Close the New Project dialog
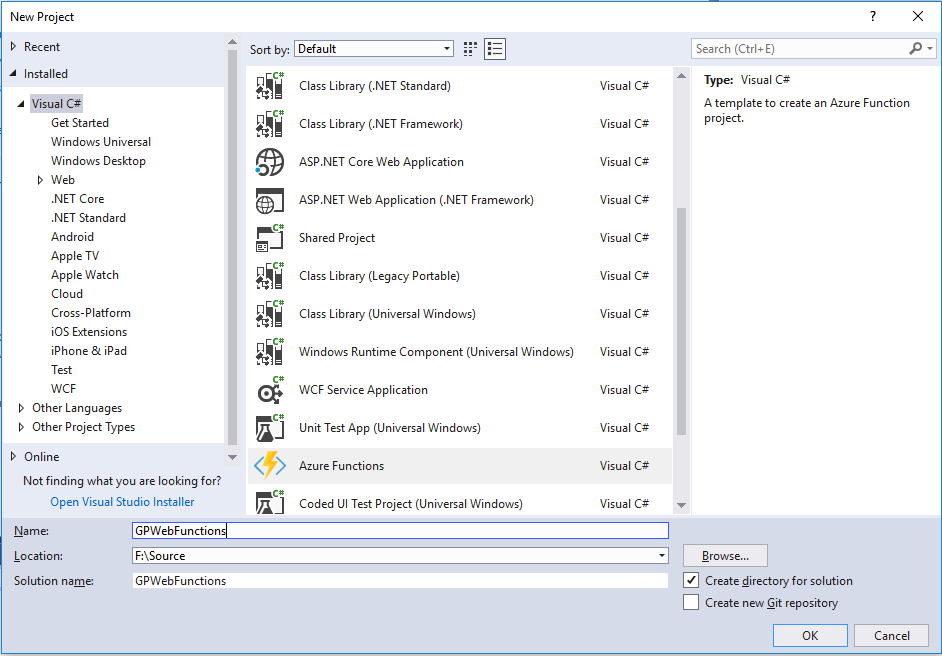This screenshot has height=656, width=942. [917, 16]
